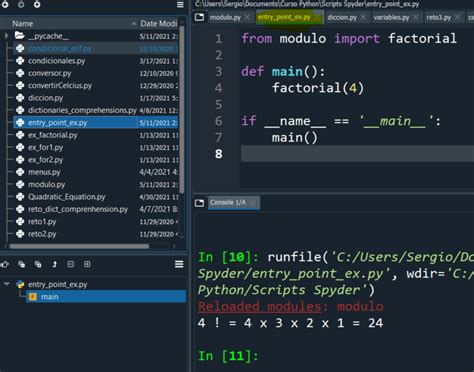This screenshot has height=372, width=474.
Task: Click the file list vertical scrollbar
Action: [x=182, y=110]
